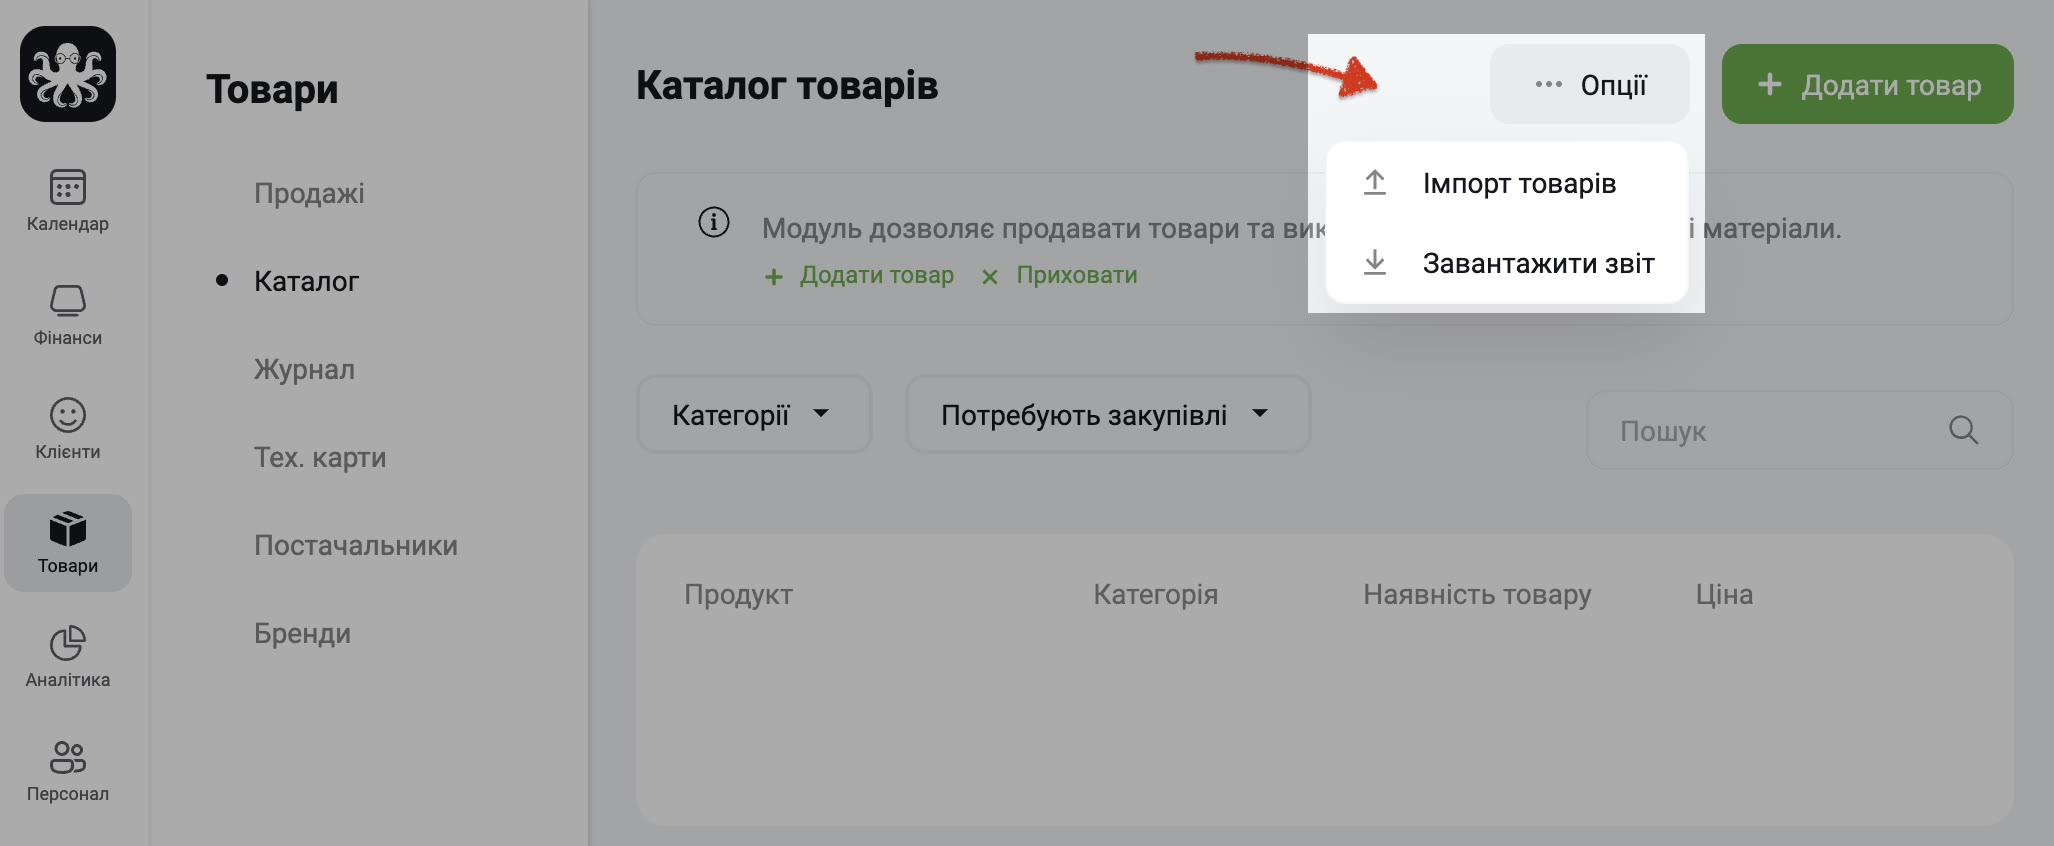Click the info circle icon in banner
Screen dimensions: 2054x846
[714, 222]
